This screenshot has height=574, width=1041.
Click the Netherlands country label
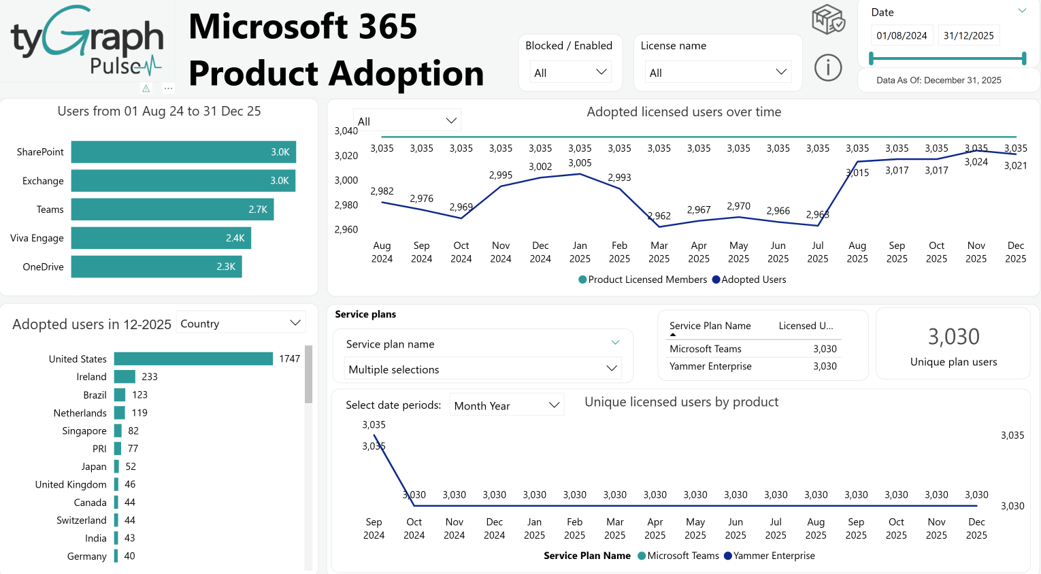tap(80, 413)
